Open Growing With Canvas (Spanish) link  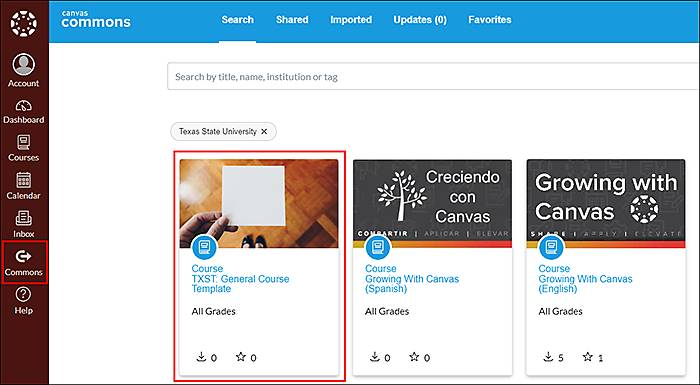coord(412,284)
